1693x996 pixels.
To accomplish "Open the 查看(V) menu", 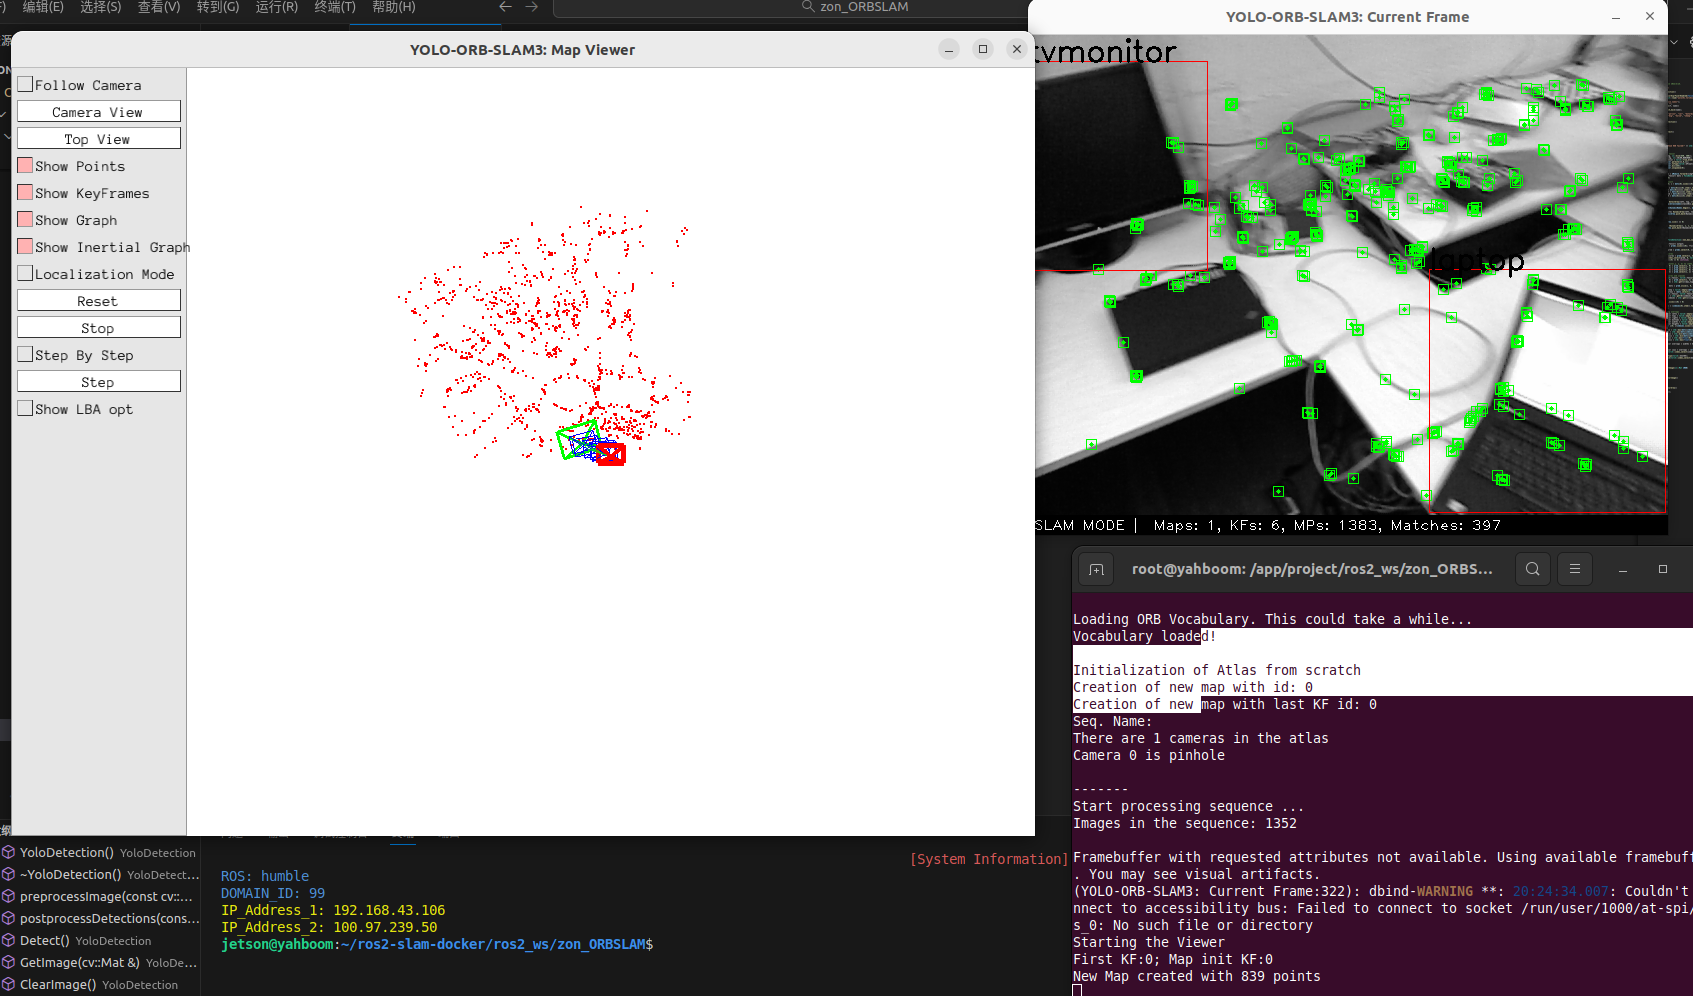I will pos(159,7).
